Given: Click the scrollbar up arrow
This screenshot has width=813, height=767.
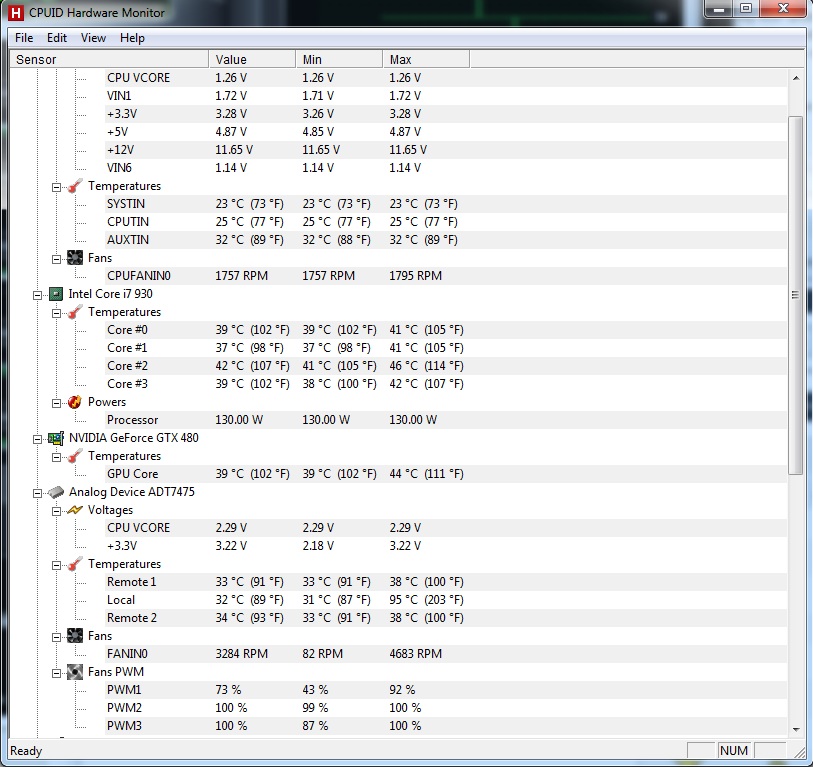Looking at the screenshot, I should [x=795, y=78].
